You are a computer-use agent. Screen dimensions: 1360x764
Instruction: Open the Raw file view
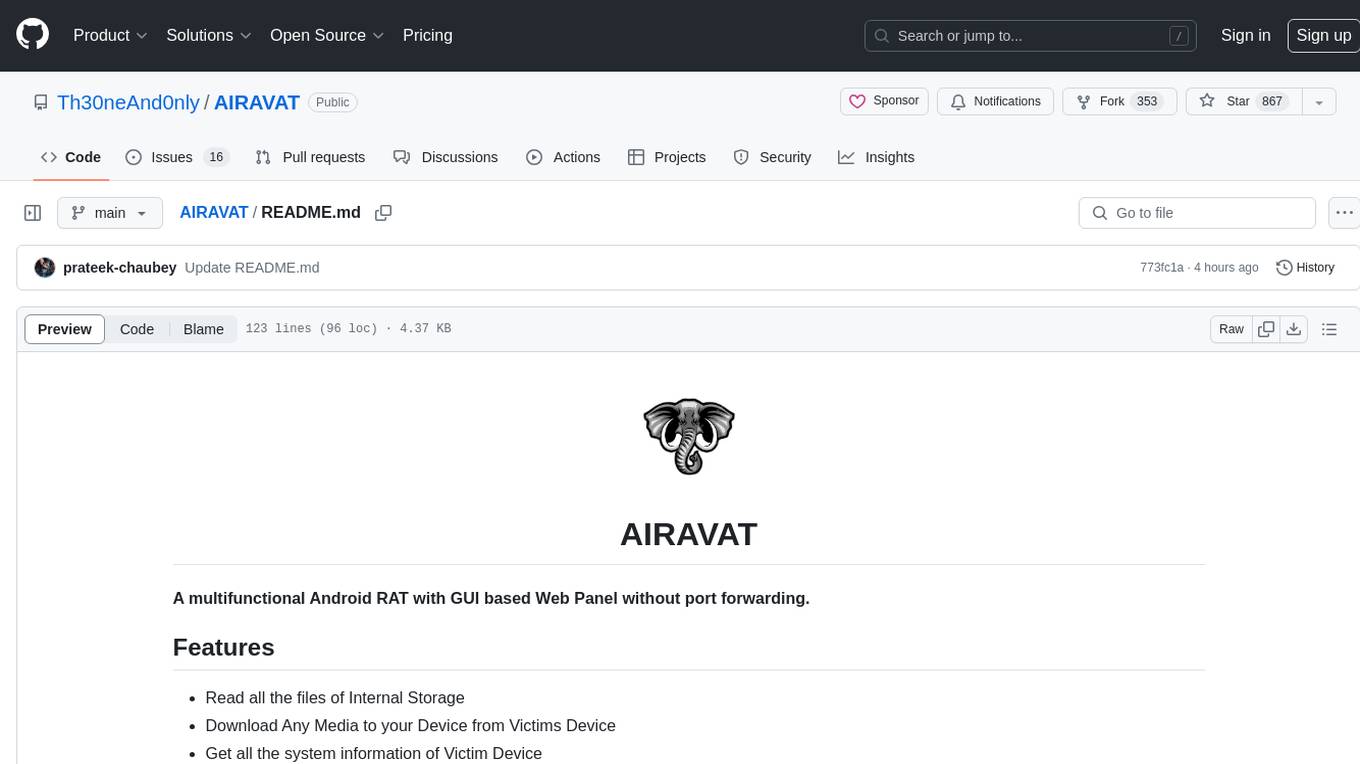pos(1231,329)
